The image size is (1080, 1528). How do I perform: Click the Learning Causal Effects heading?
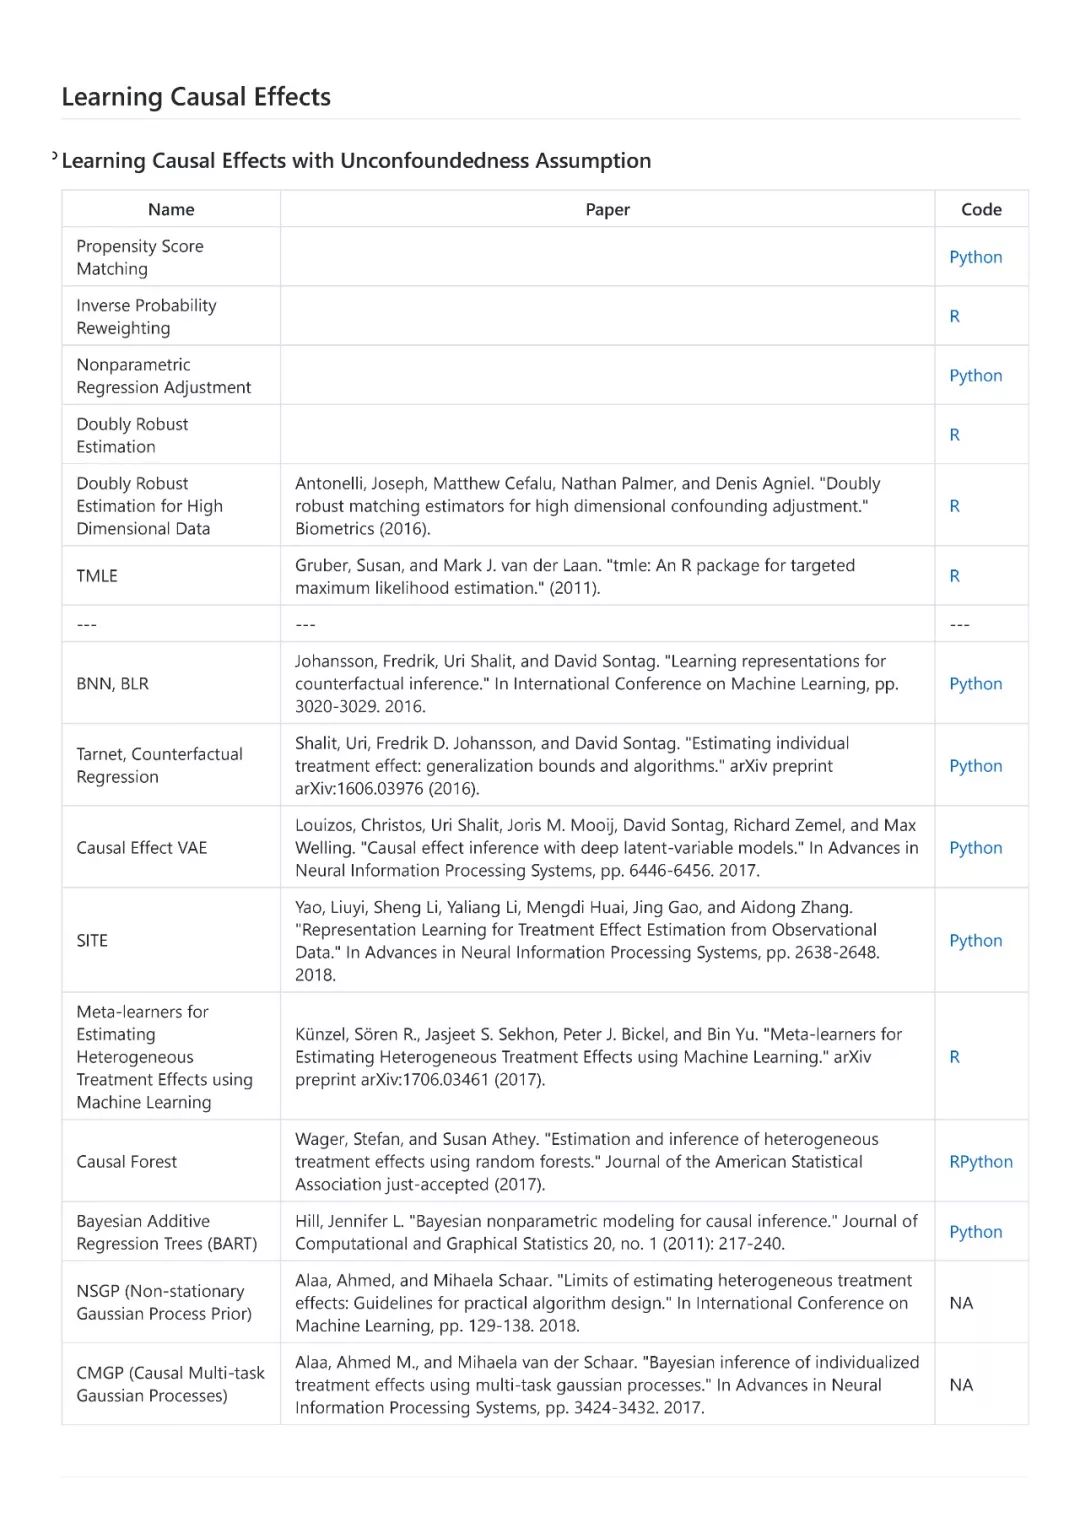196,97
